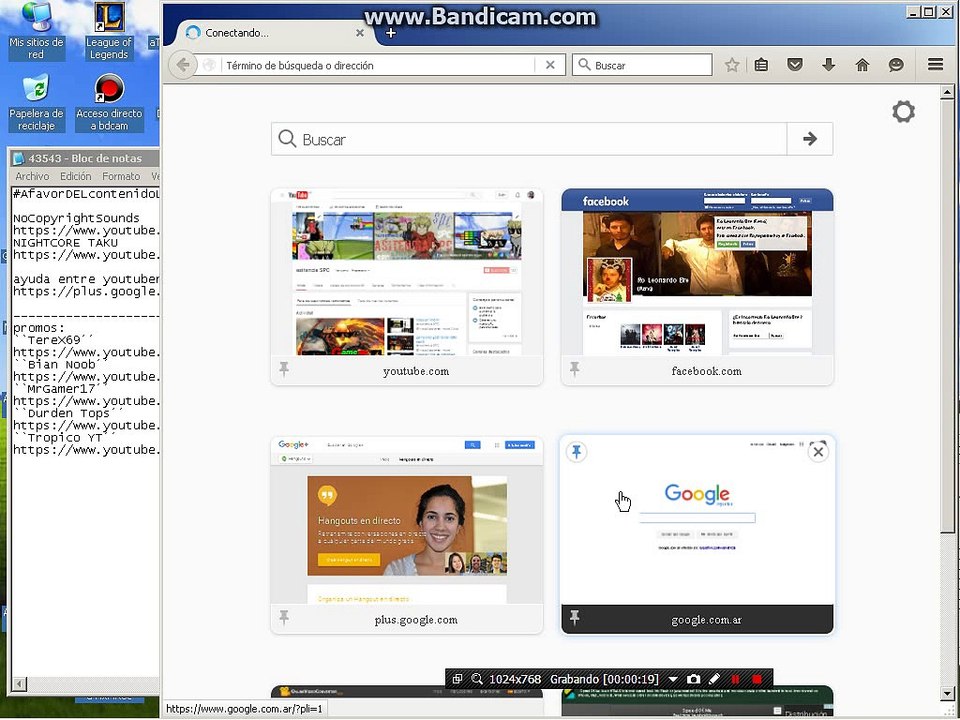The width and height of the screenshot is (960, 720).
Task: Open Acceso directo a bdcam shortcut
Action: point(109,102)
